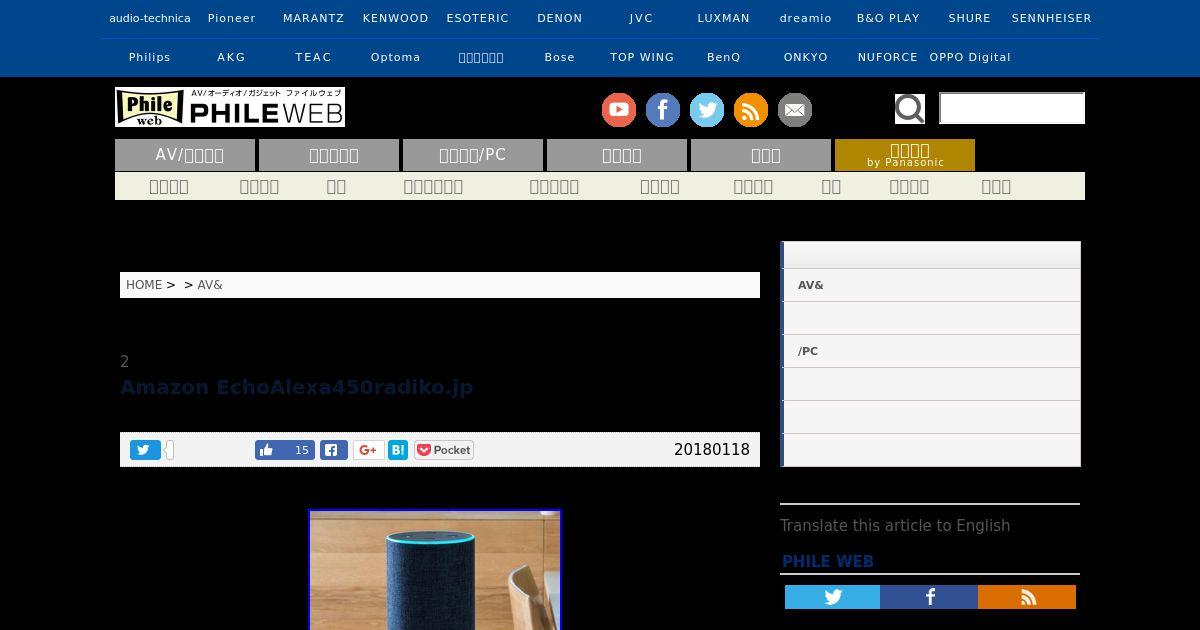Open the gold by Panasonic tab
Screen dimensions: 1200x630
pyautogui.click(x=905, y=155)
